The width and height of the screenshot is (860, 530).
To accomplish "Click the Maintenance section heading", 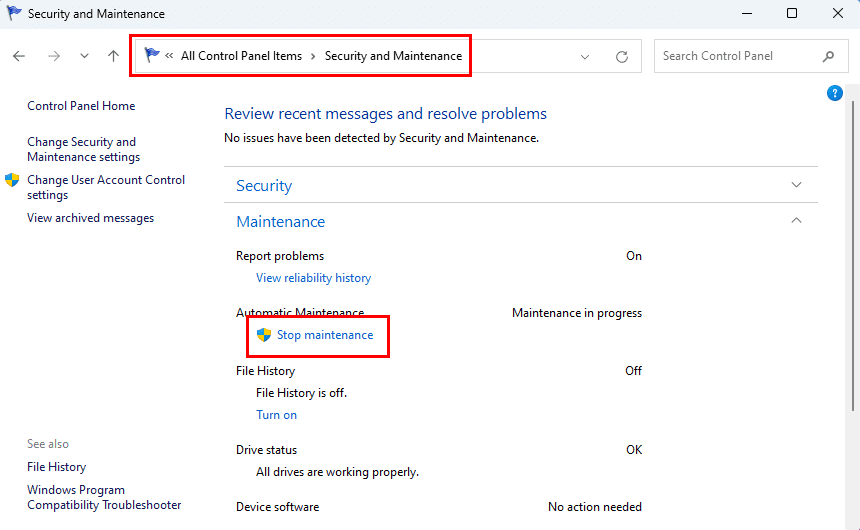I will coord(280,222).
